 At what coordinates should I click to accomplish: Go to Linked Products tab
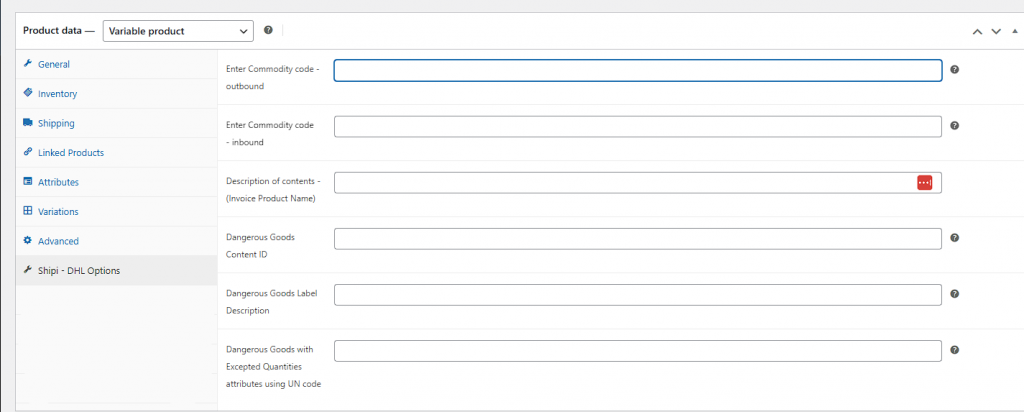70,153
